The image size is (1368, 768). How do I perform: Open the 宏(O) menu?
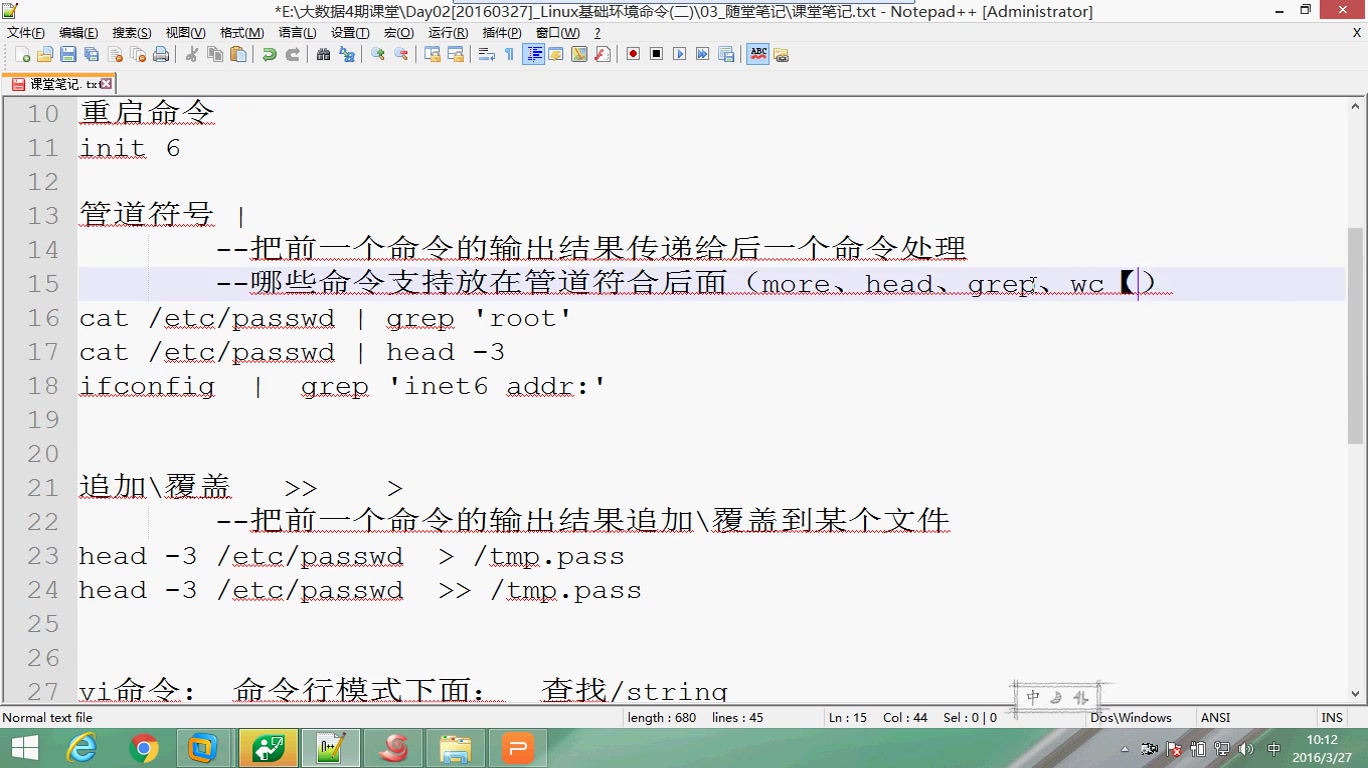pos(397,31)
